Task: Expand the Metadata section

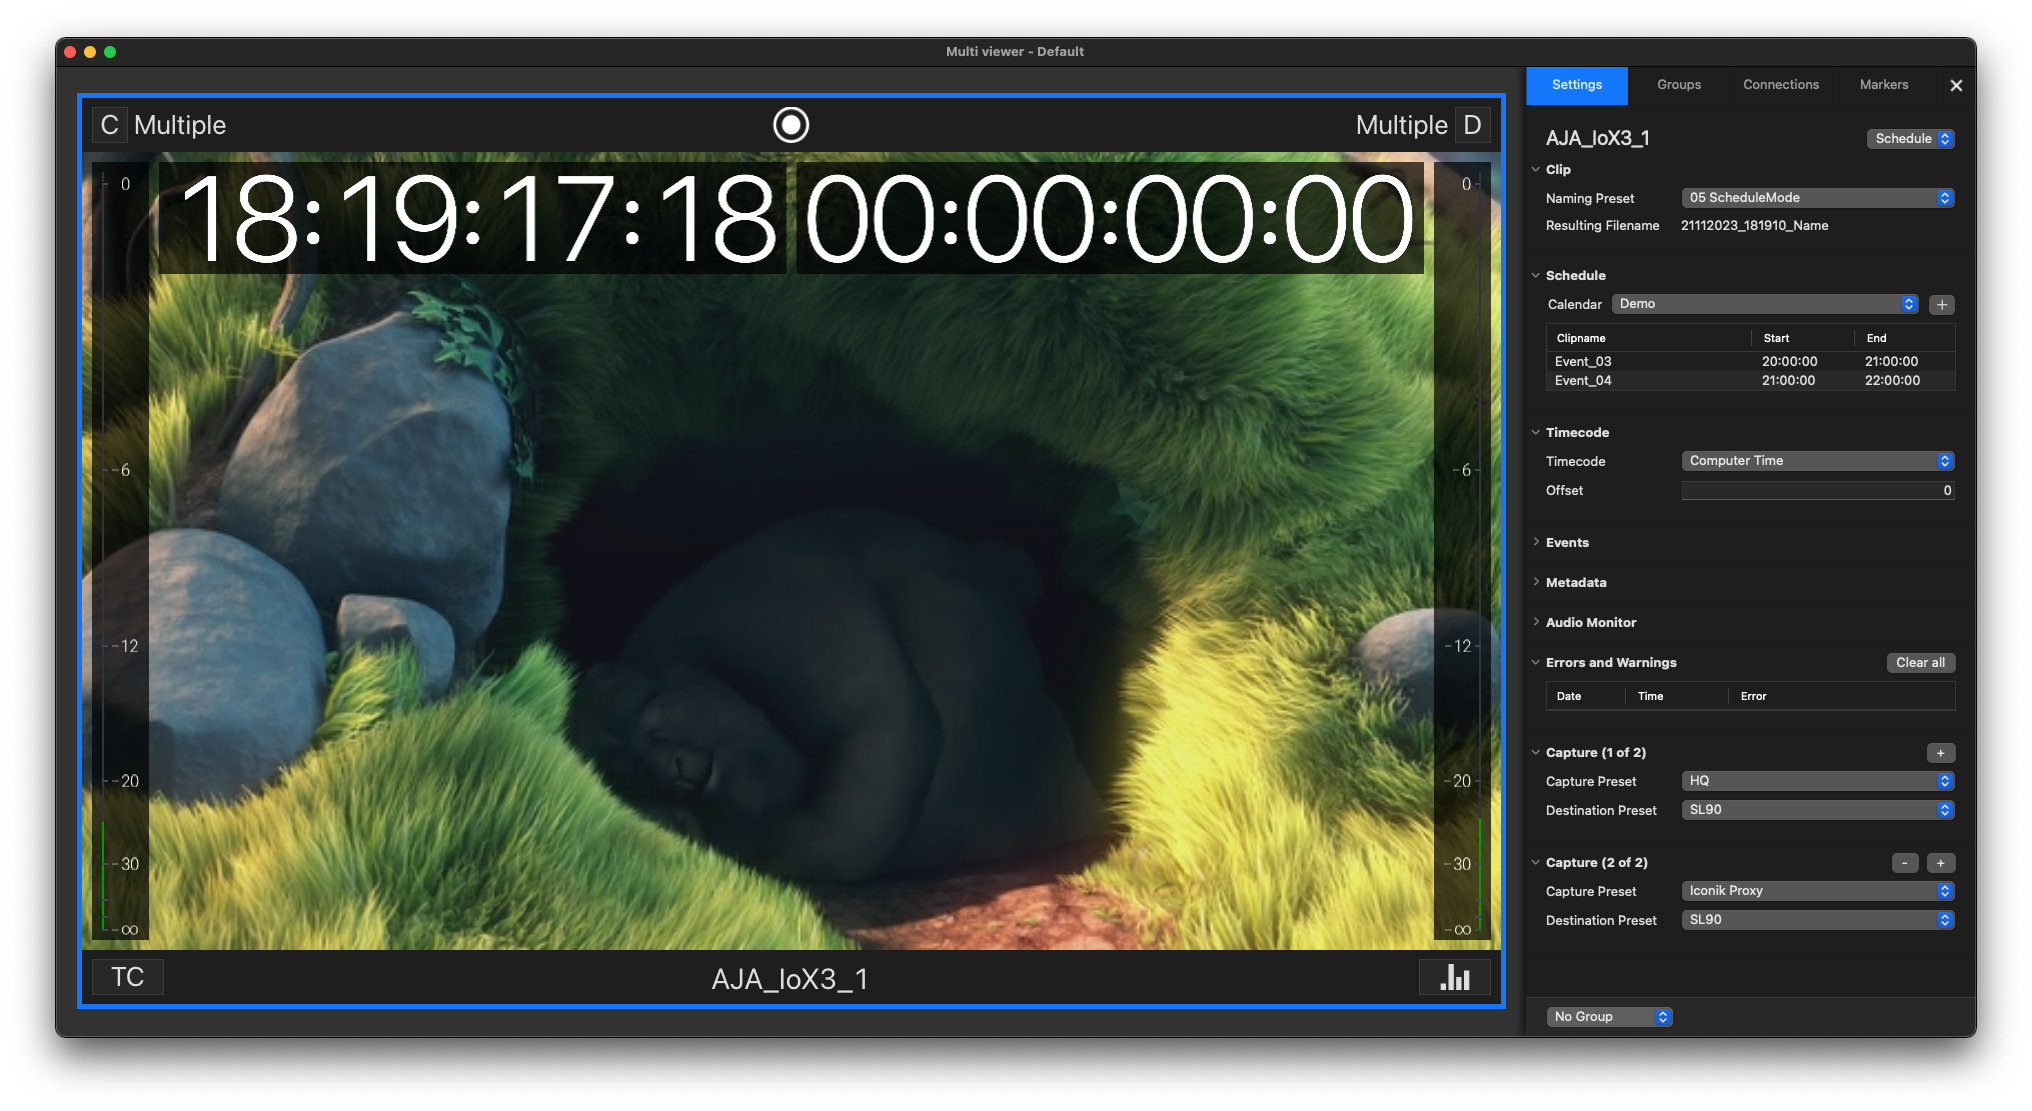Action: 1536,582
